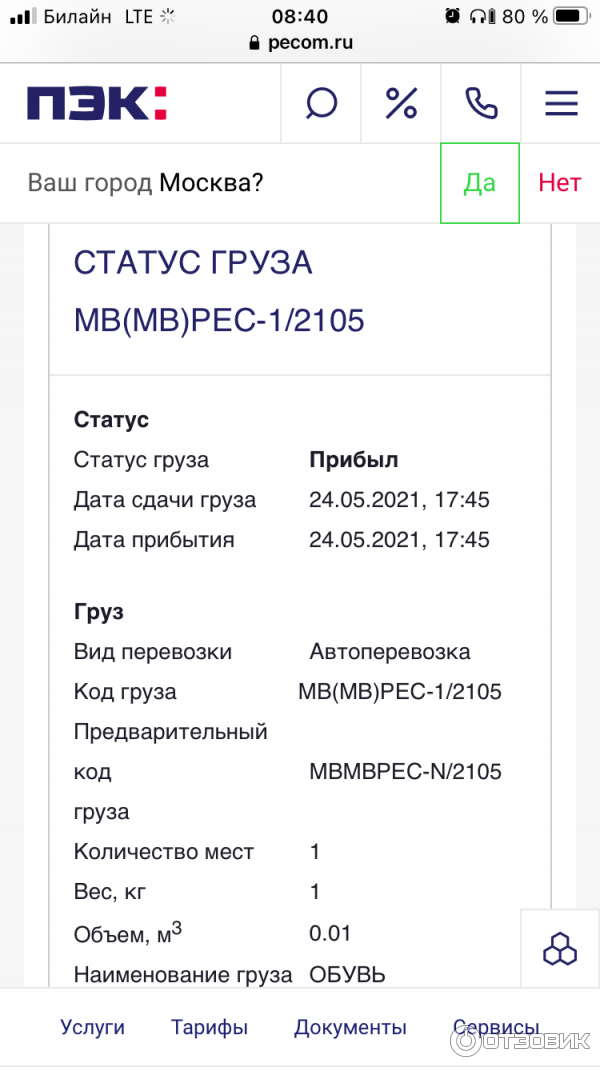The image size is (600, 1067).
Task: Open the Тарифы tab
Action: 209,1027
